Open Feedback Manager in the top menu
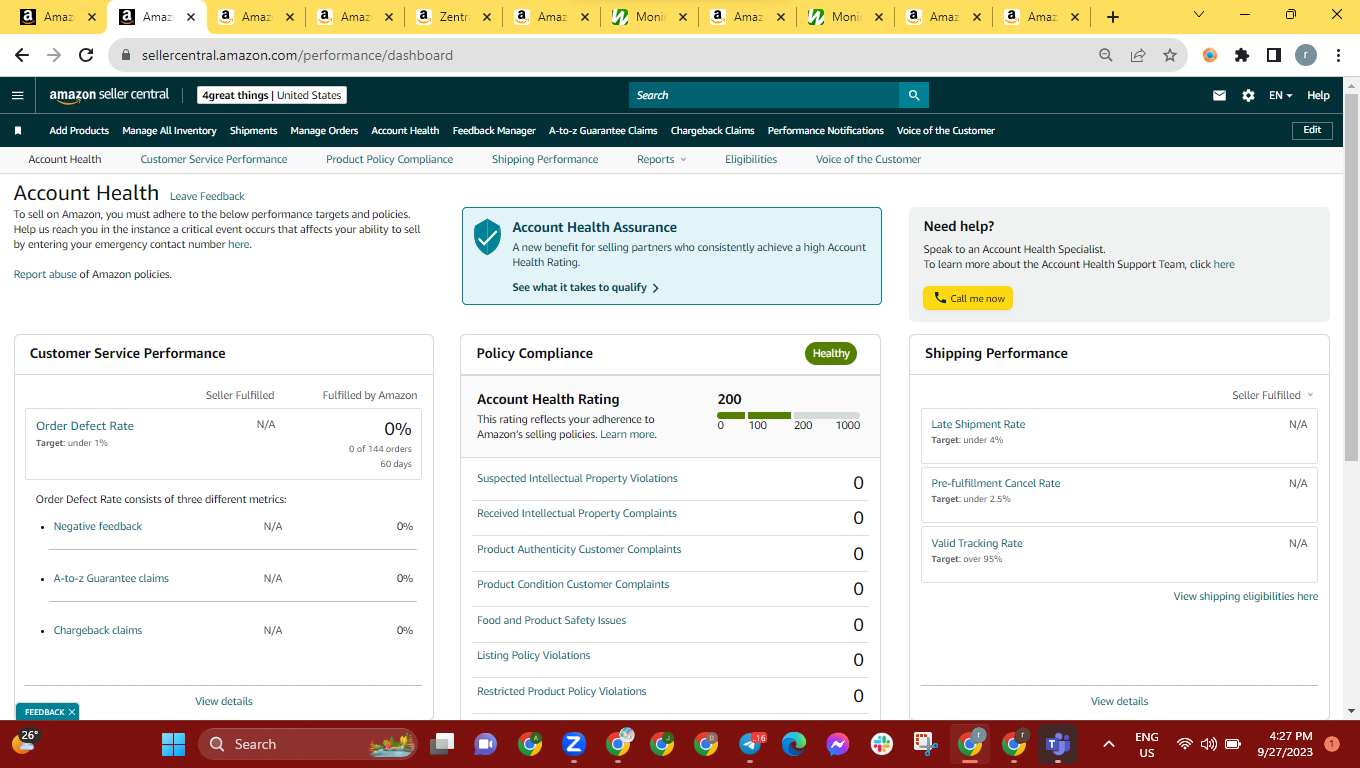 pos(494,131)
